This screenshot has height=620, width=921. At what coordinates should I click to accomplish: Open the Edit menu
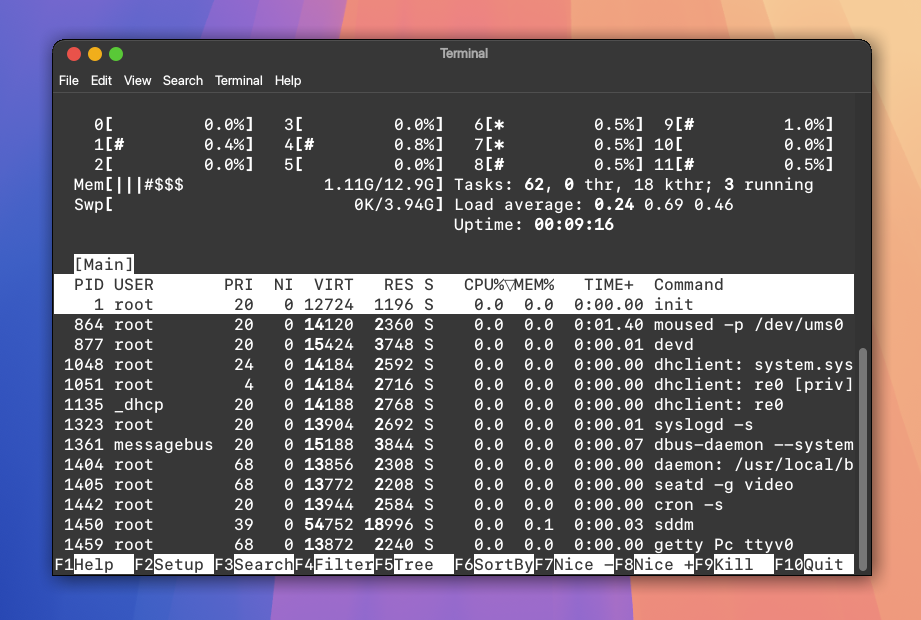pos(101,80)
